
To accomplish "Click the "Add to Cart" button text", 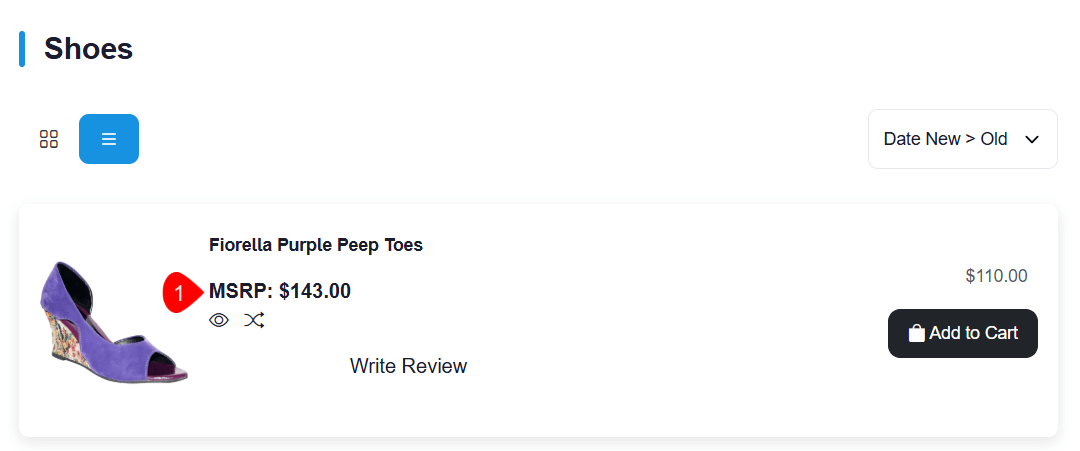I will (973, 333).
